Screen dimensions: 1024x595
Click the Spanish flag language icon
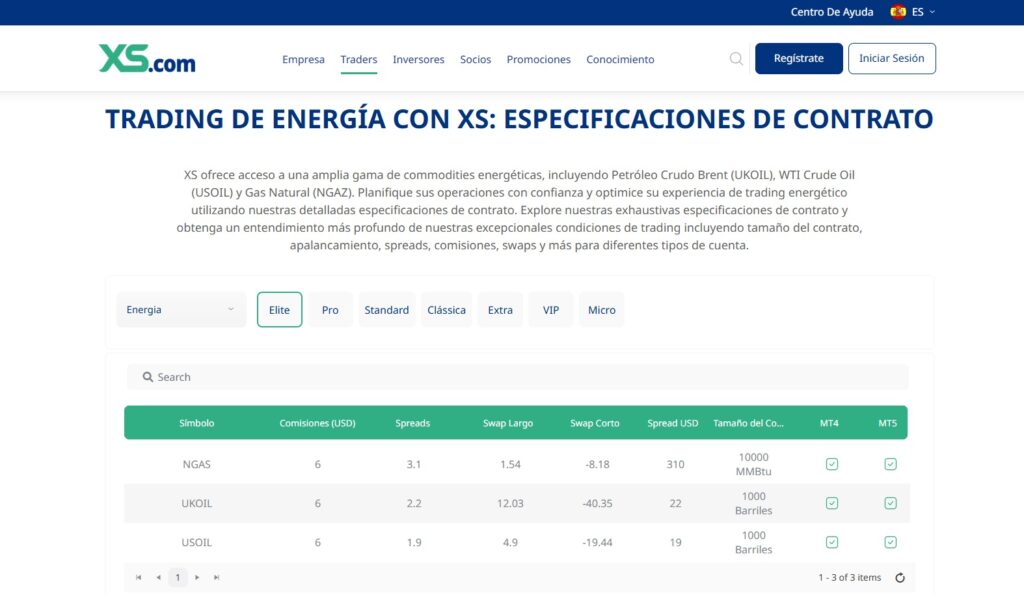(x=898, y=12)
